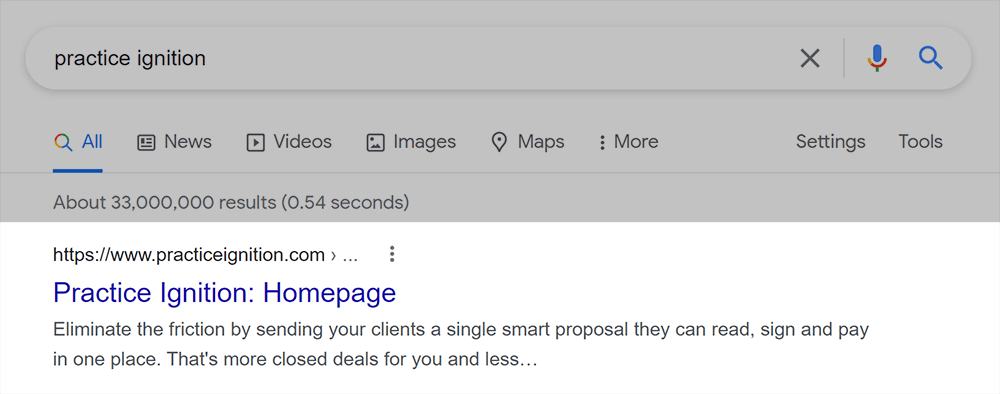This screenshot has width=1000, height=394.
Task: Start voice search with the microphone icon
Action: 877,58
